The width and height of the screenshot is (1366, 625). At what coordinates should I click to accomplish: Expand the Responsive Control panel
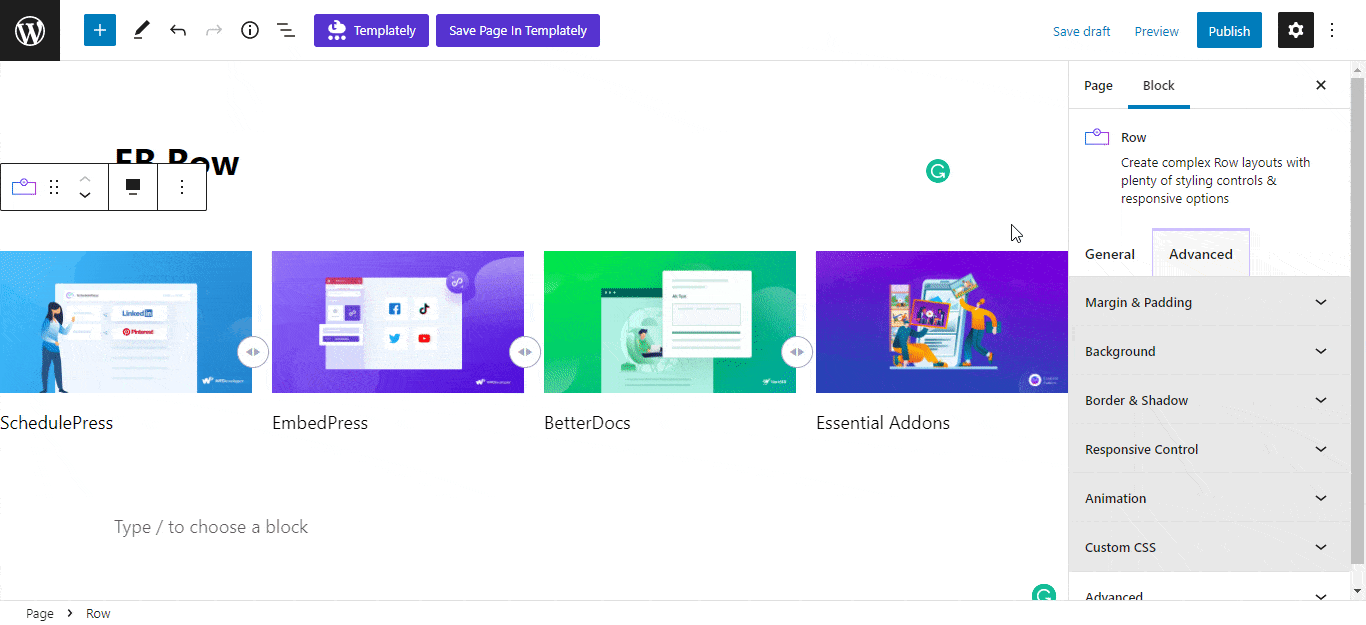[x=1209, y=449]
